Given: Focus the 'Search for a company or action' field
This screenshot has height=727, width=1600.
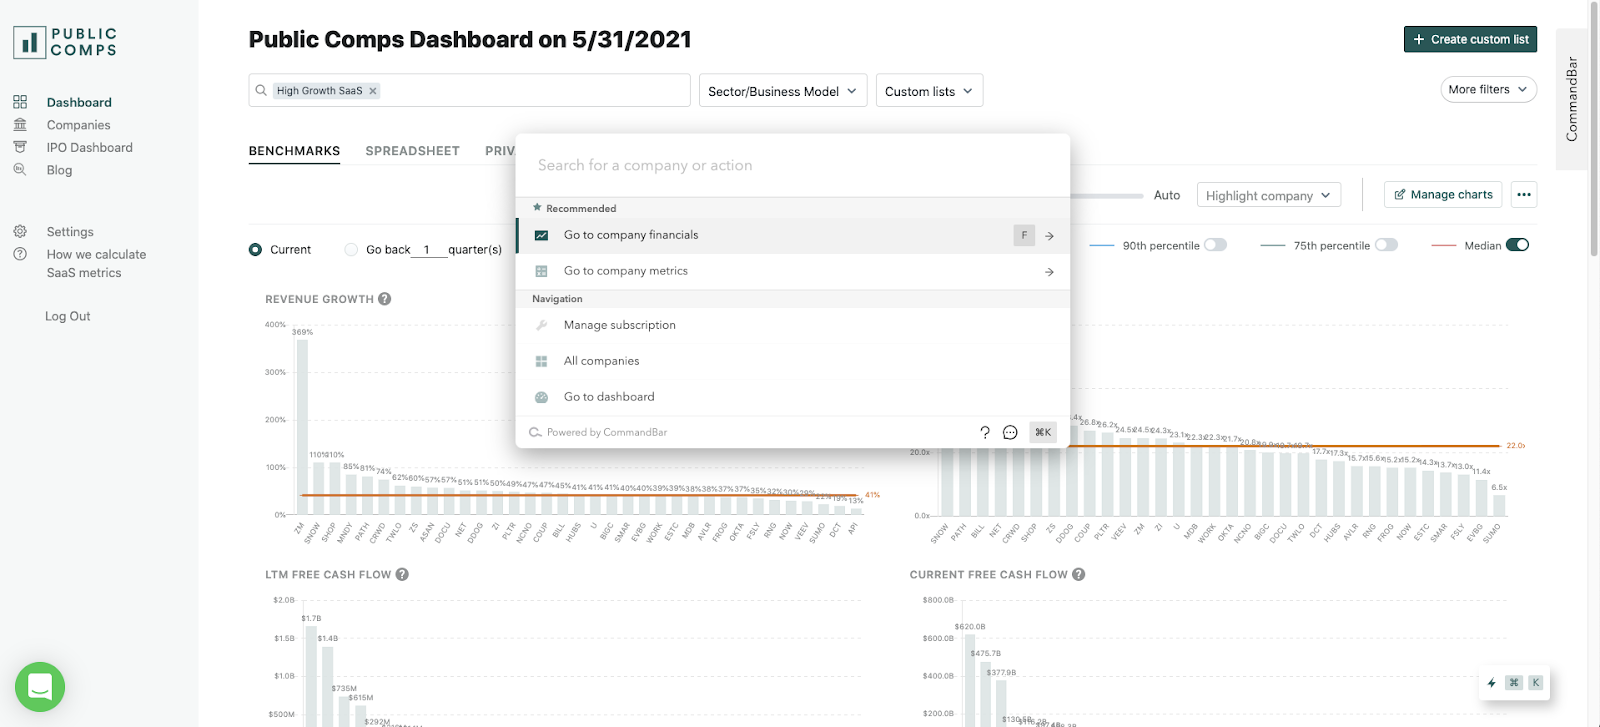Looking at the screenshot, I should (793, 165).
